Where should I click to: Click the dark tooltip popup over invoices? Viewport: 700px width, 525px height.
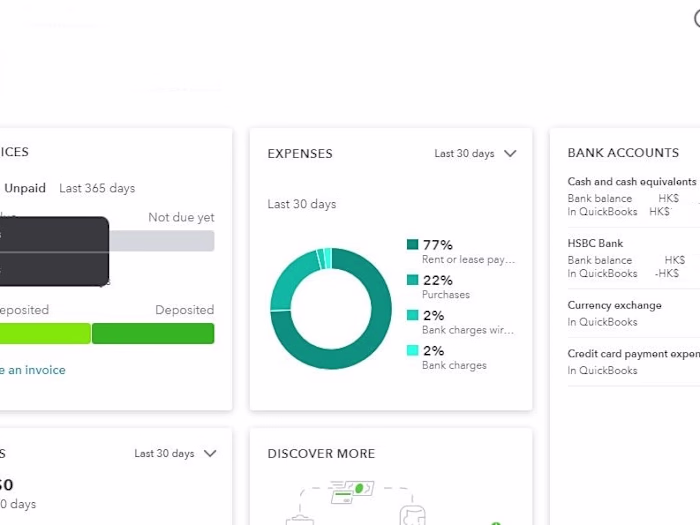(54, 251)
